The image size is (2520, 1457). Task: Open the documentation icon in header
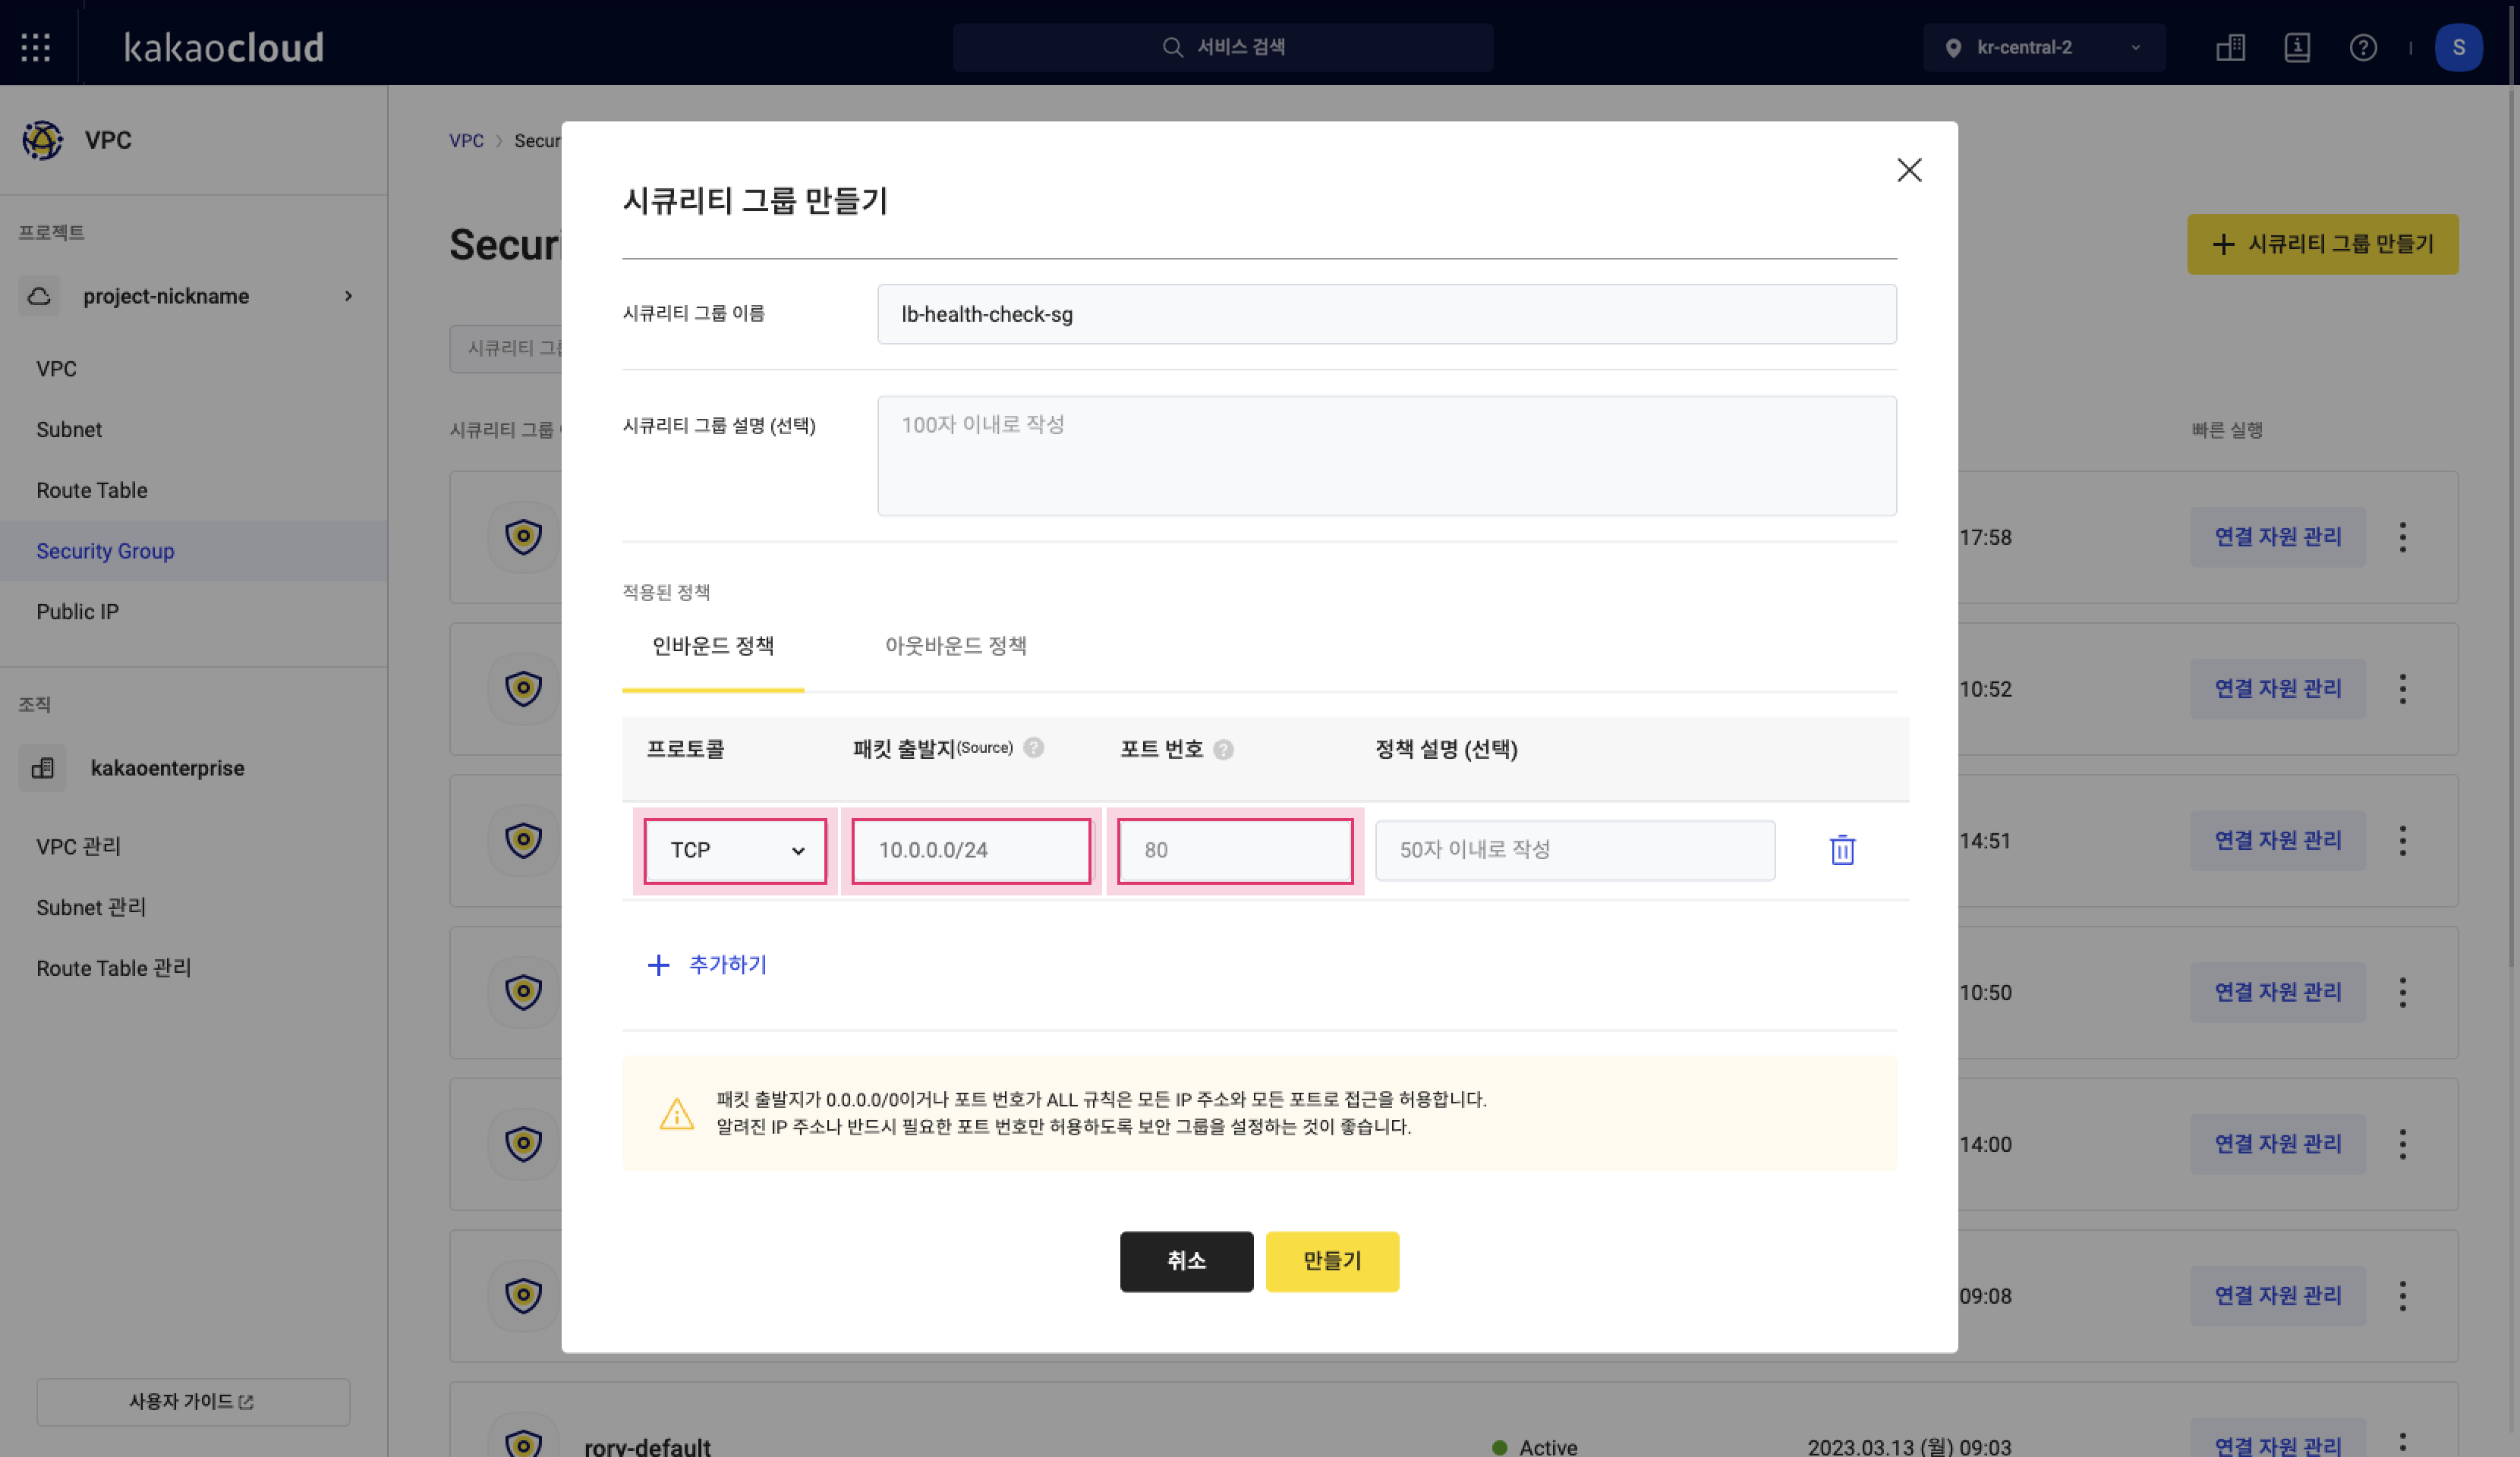2297,47
